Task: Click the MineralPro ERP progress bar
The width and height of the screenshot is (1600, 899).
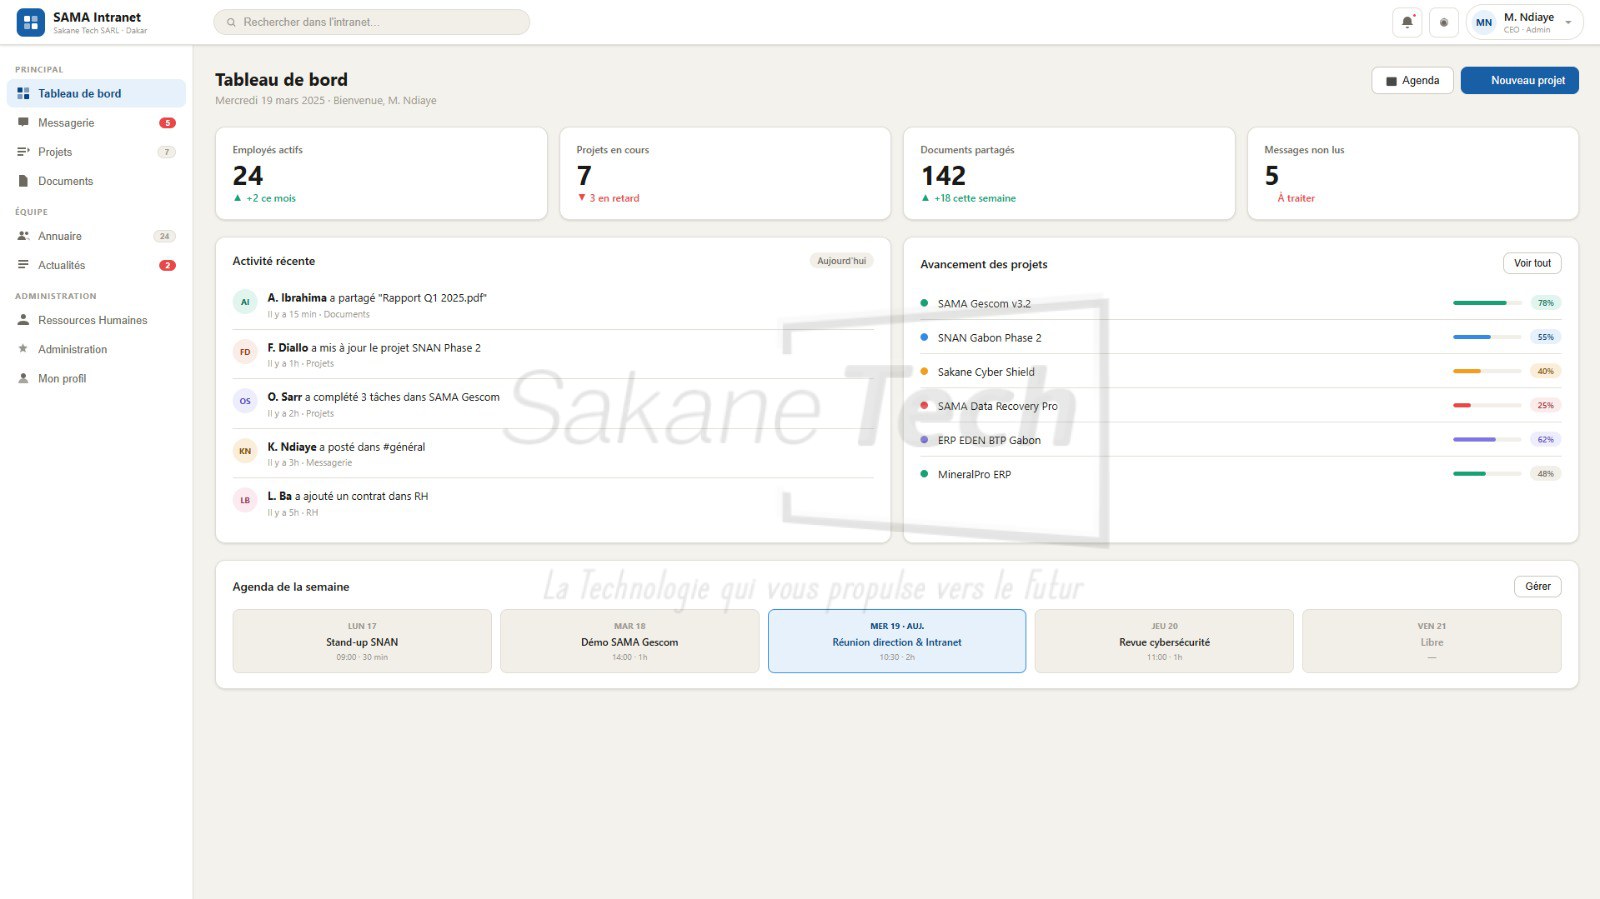Action: tap(1488, 473)
